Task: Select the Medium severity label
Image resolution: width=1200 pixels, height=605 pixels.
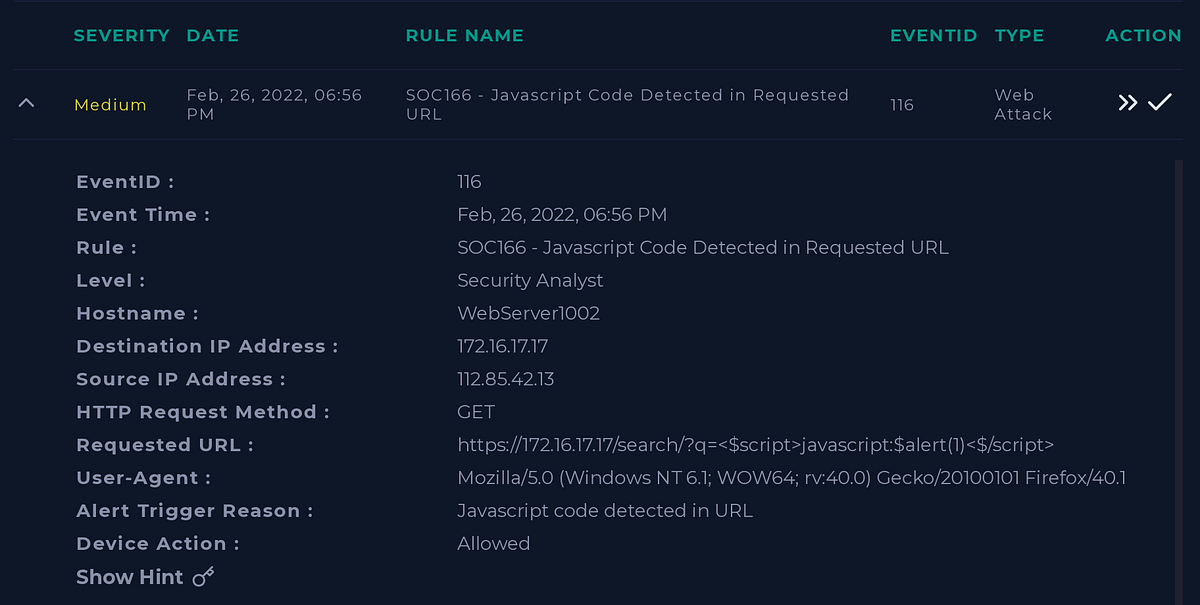Action: 110,105
